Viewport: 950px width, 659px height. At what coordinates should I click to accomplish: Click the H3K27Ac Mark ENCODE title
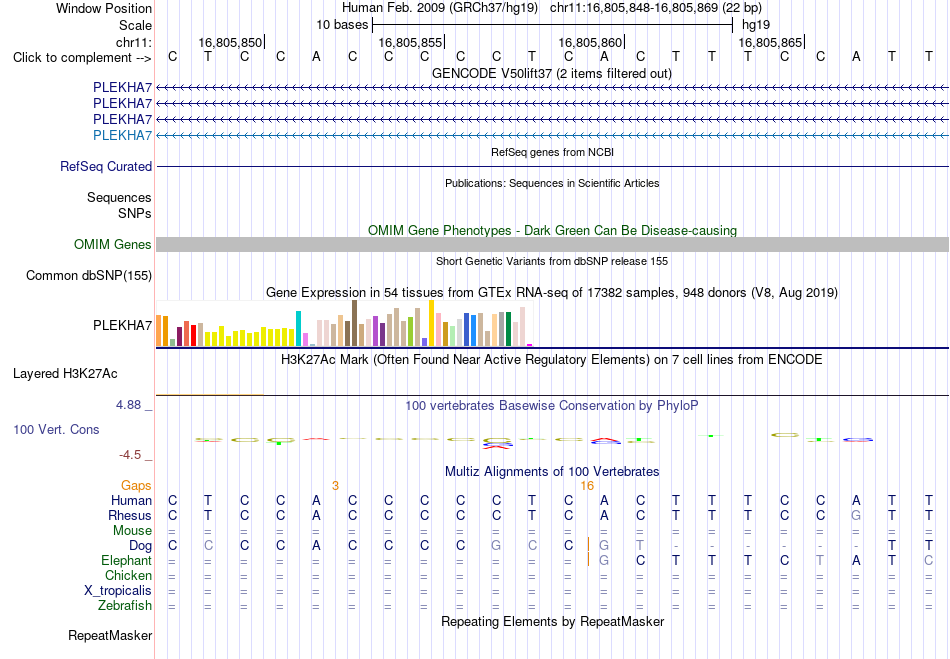click(552, 360)
